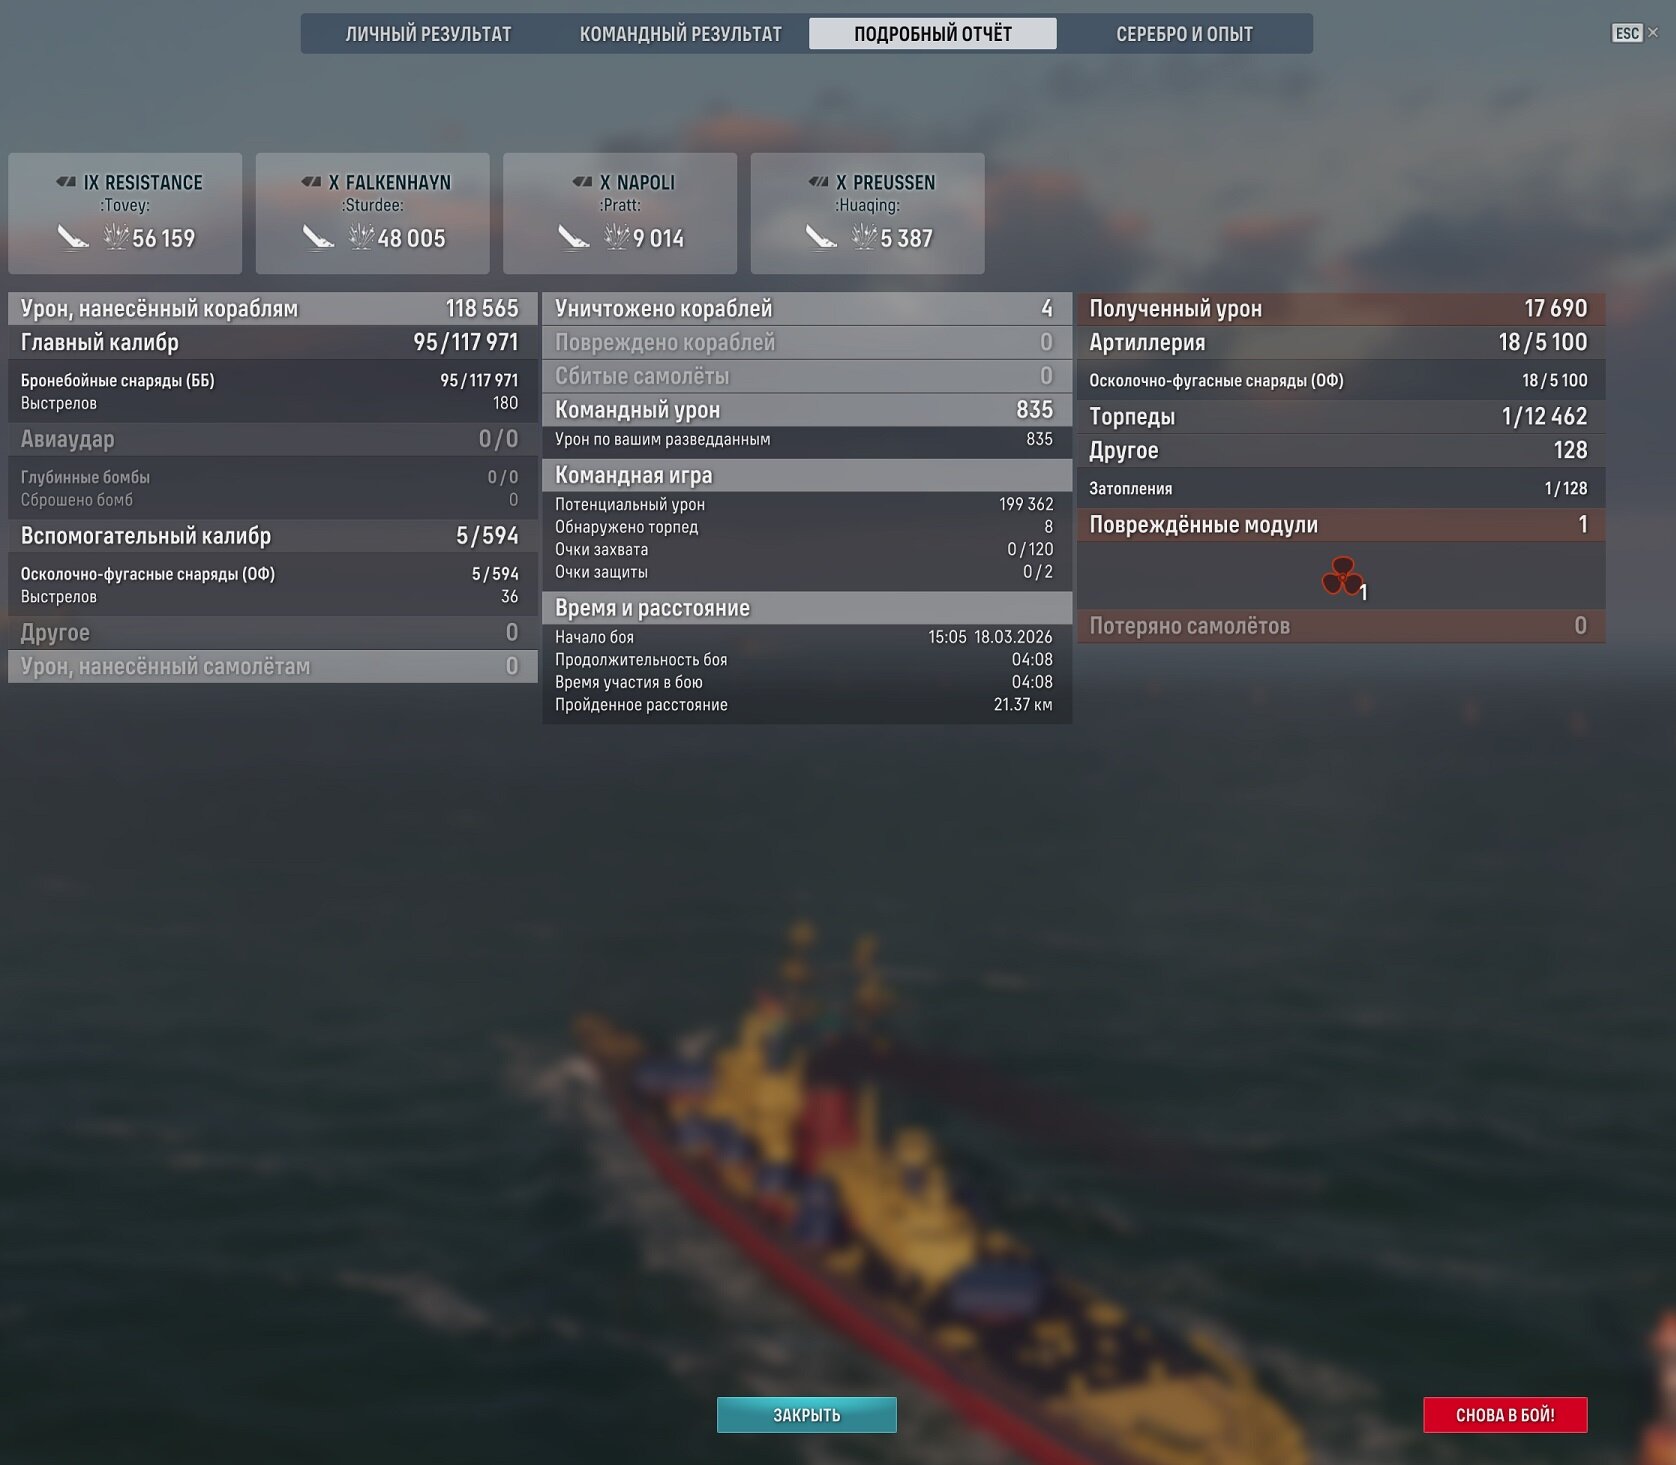Click the damage splash icon beside 48 005
Image resolution: width=1676 pixels, height=1465 pixels.
pyautogui.click(x=361, y=237)
